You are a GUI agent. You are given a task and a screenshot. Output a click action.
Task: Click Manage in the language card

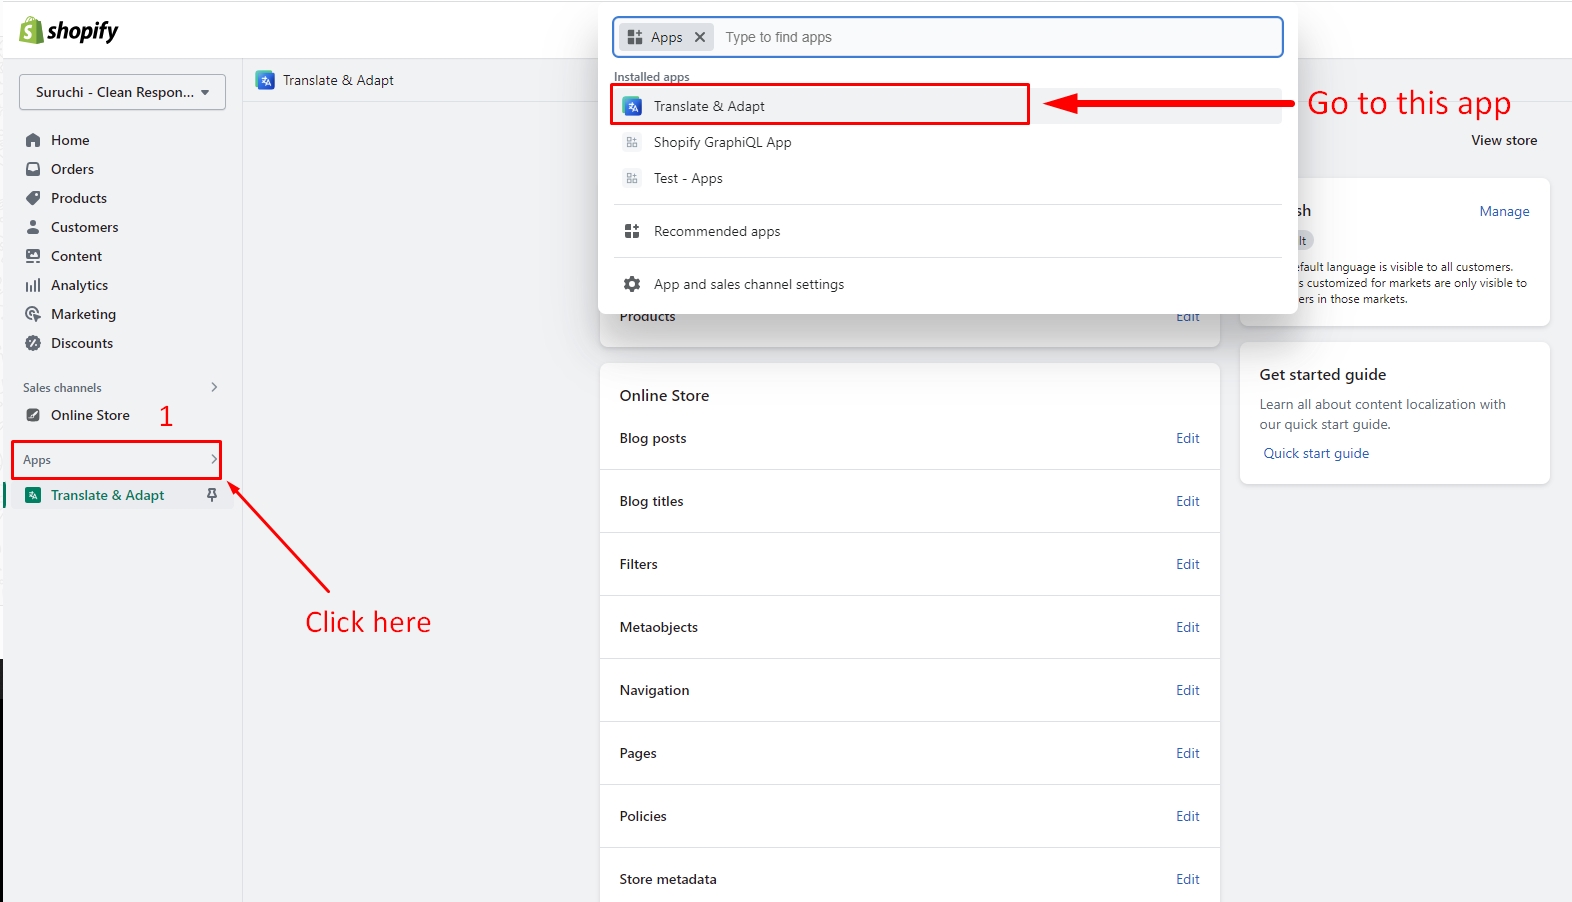[1504, 211]
